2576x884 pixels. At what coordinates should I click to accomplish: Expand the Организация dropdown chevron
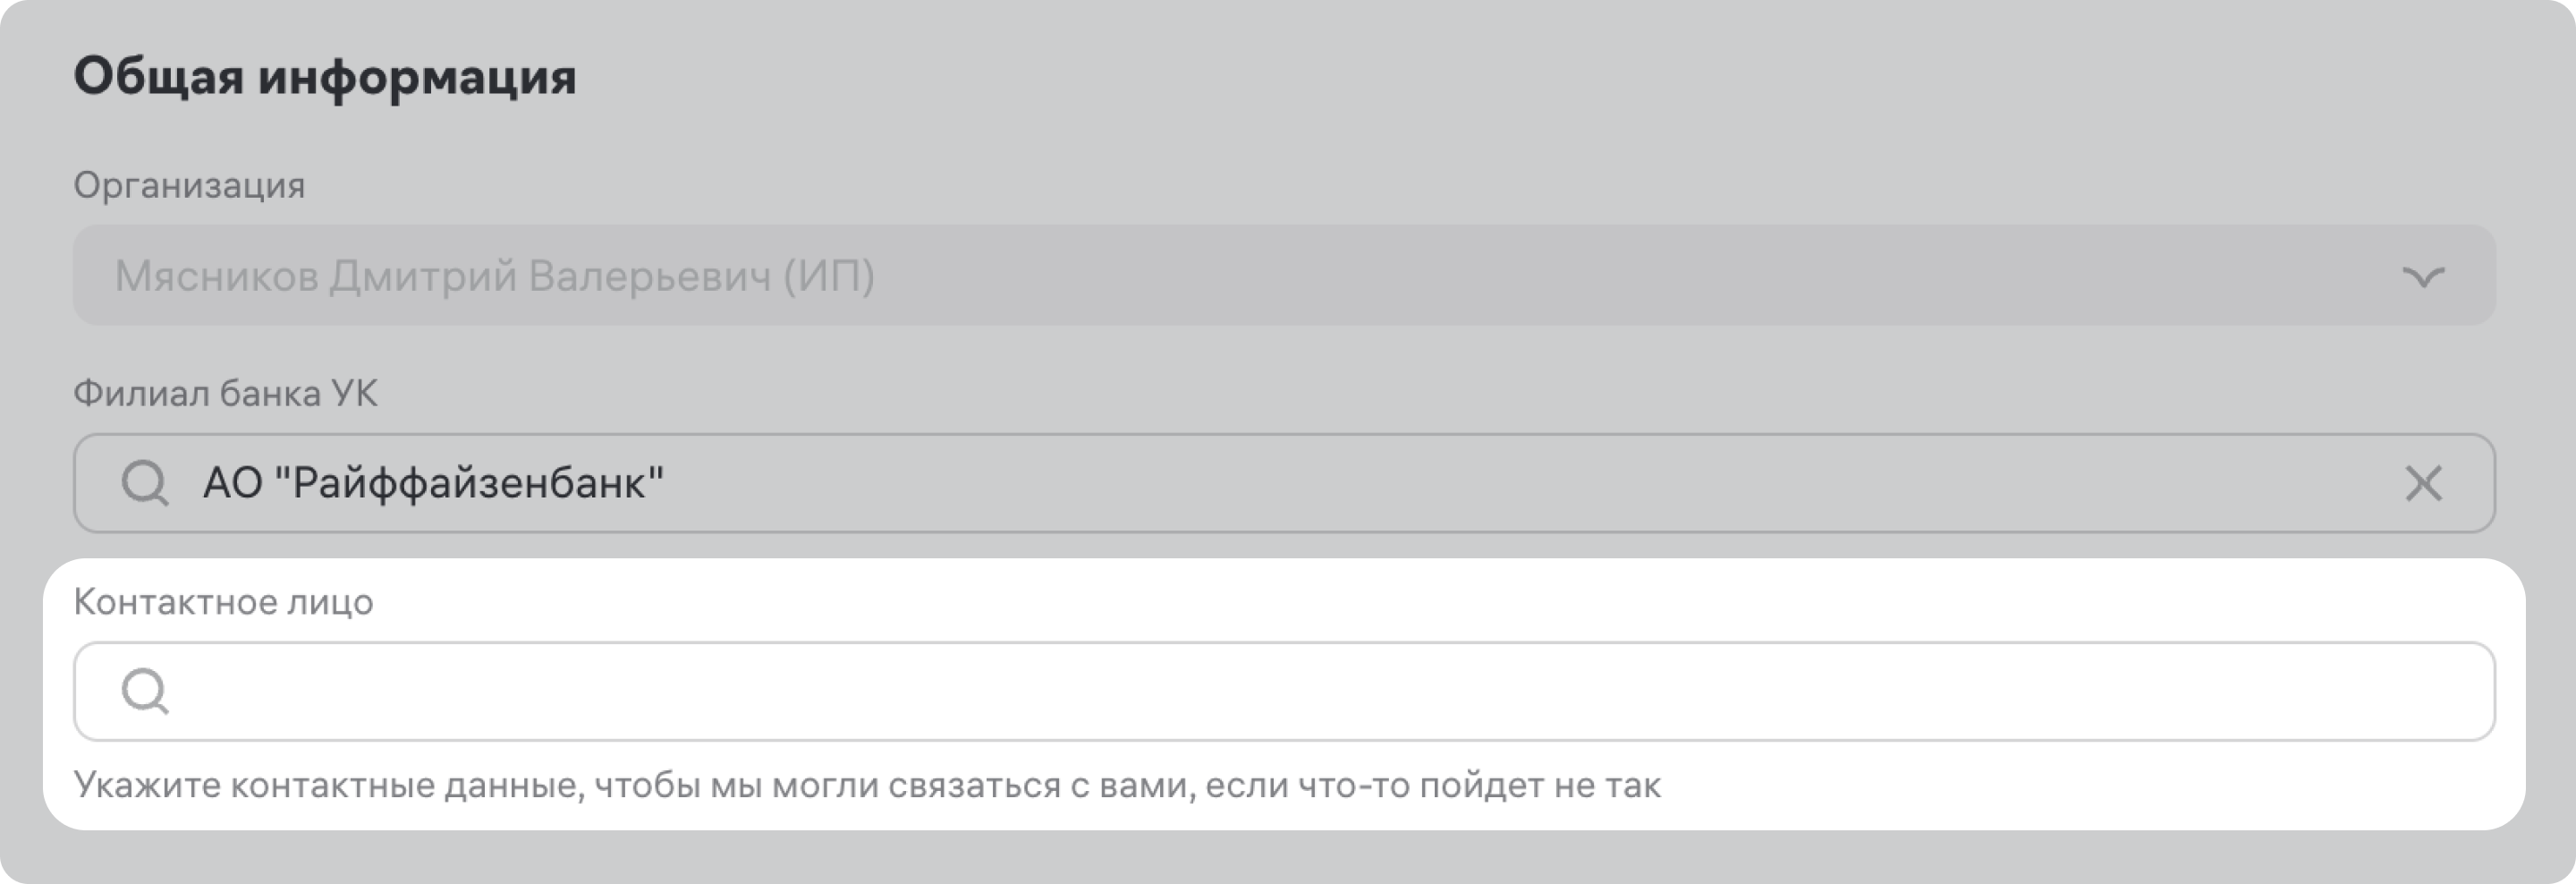click(x=2422, y=276)
